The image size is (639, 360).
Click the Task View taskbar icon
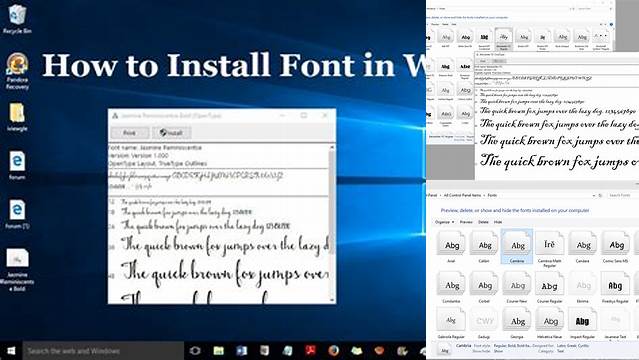(195, 351)
